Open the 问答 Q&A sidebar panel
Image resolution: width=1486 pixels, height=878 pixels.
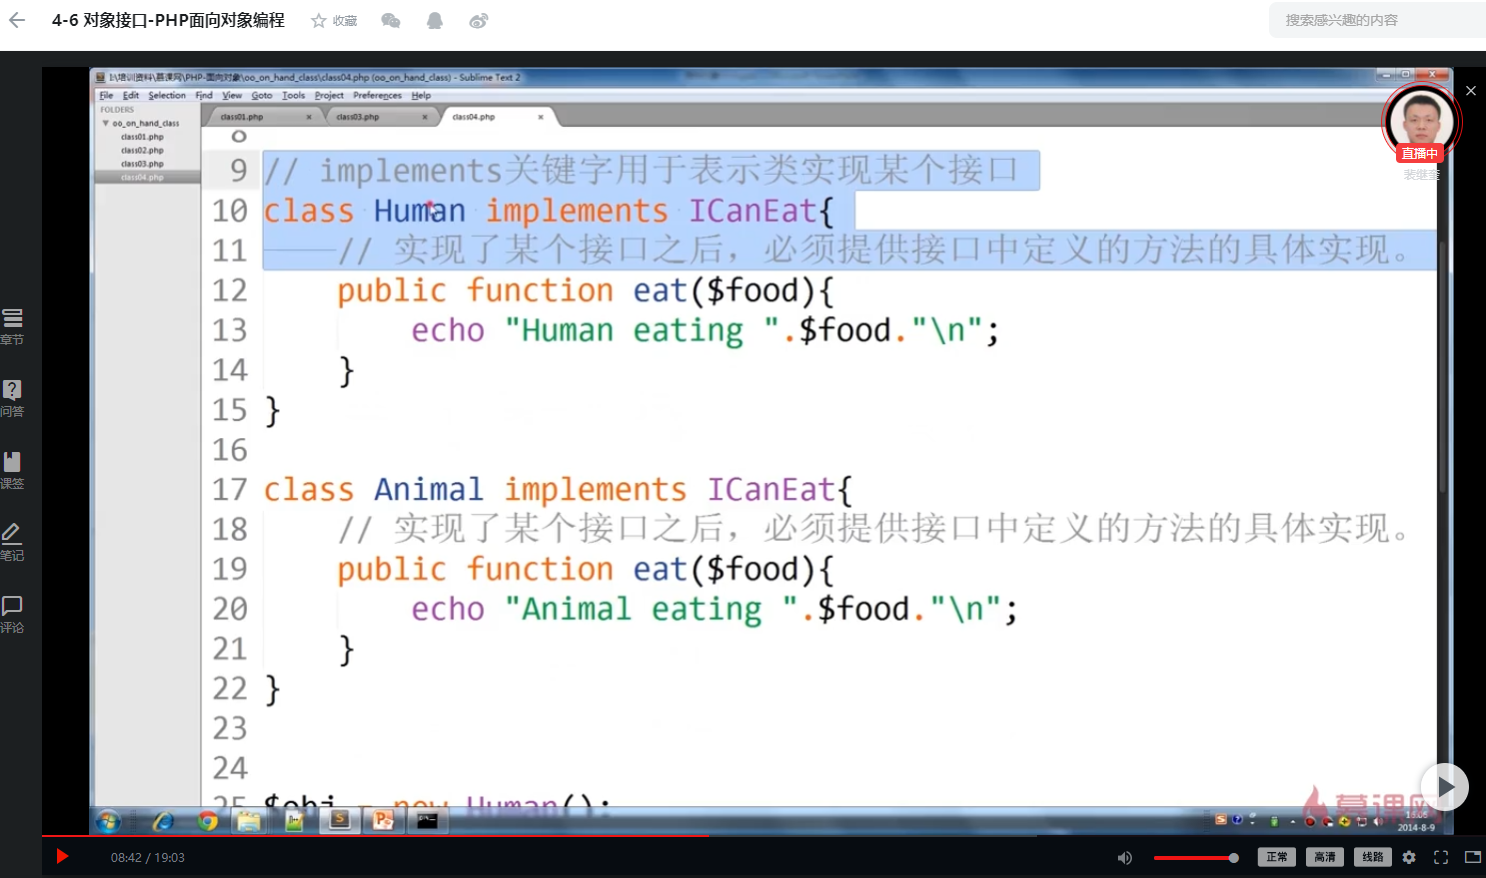12,399
